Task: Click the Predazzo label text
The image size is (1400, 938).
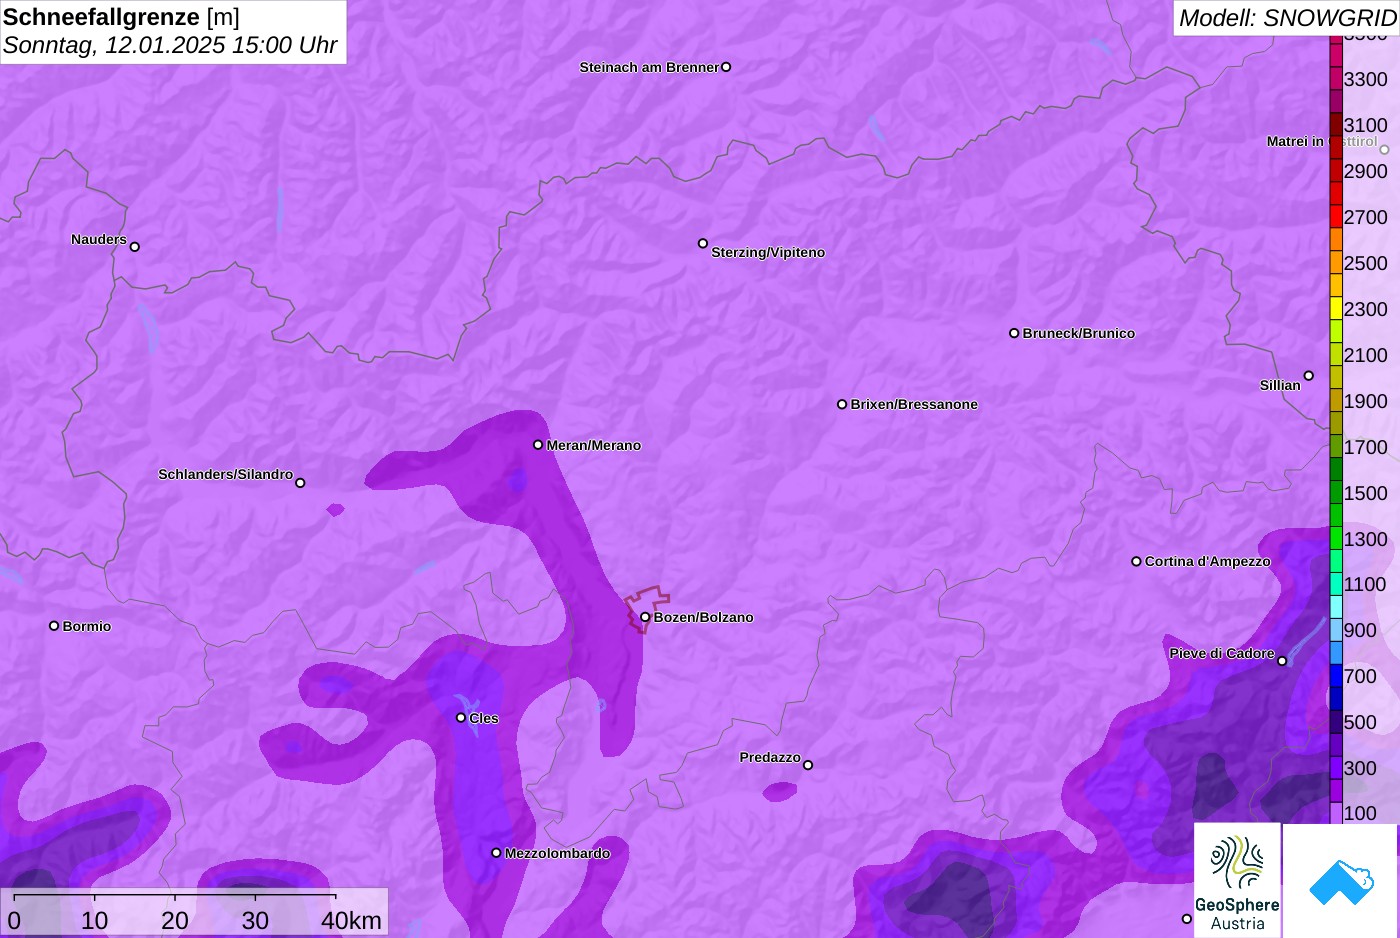Action: tap(770, 758)
